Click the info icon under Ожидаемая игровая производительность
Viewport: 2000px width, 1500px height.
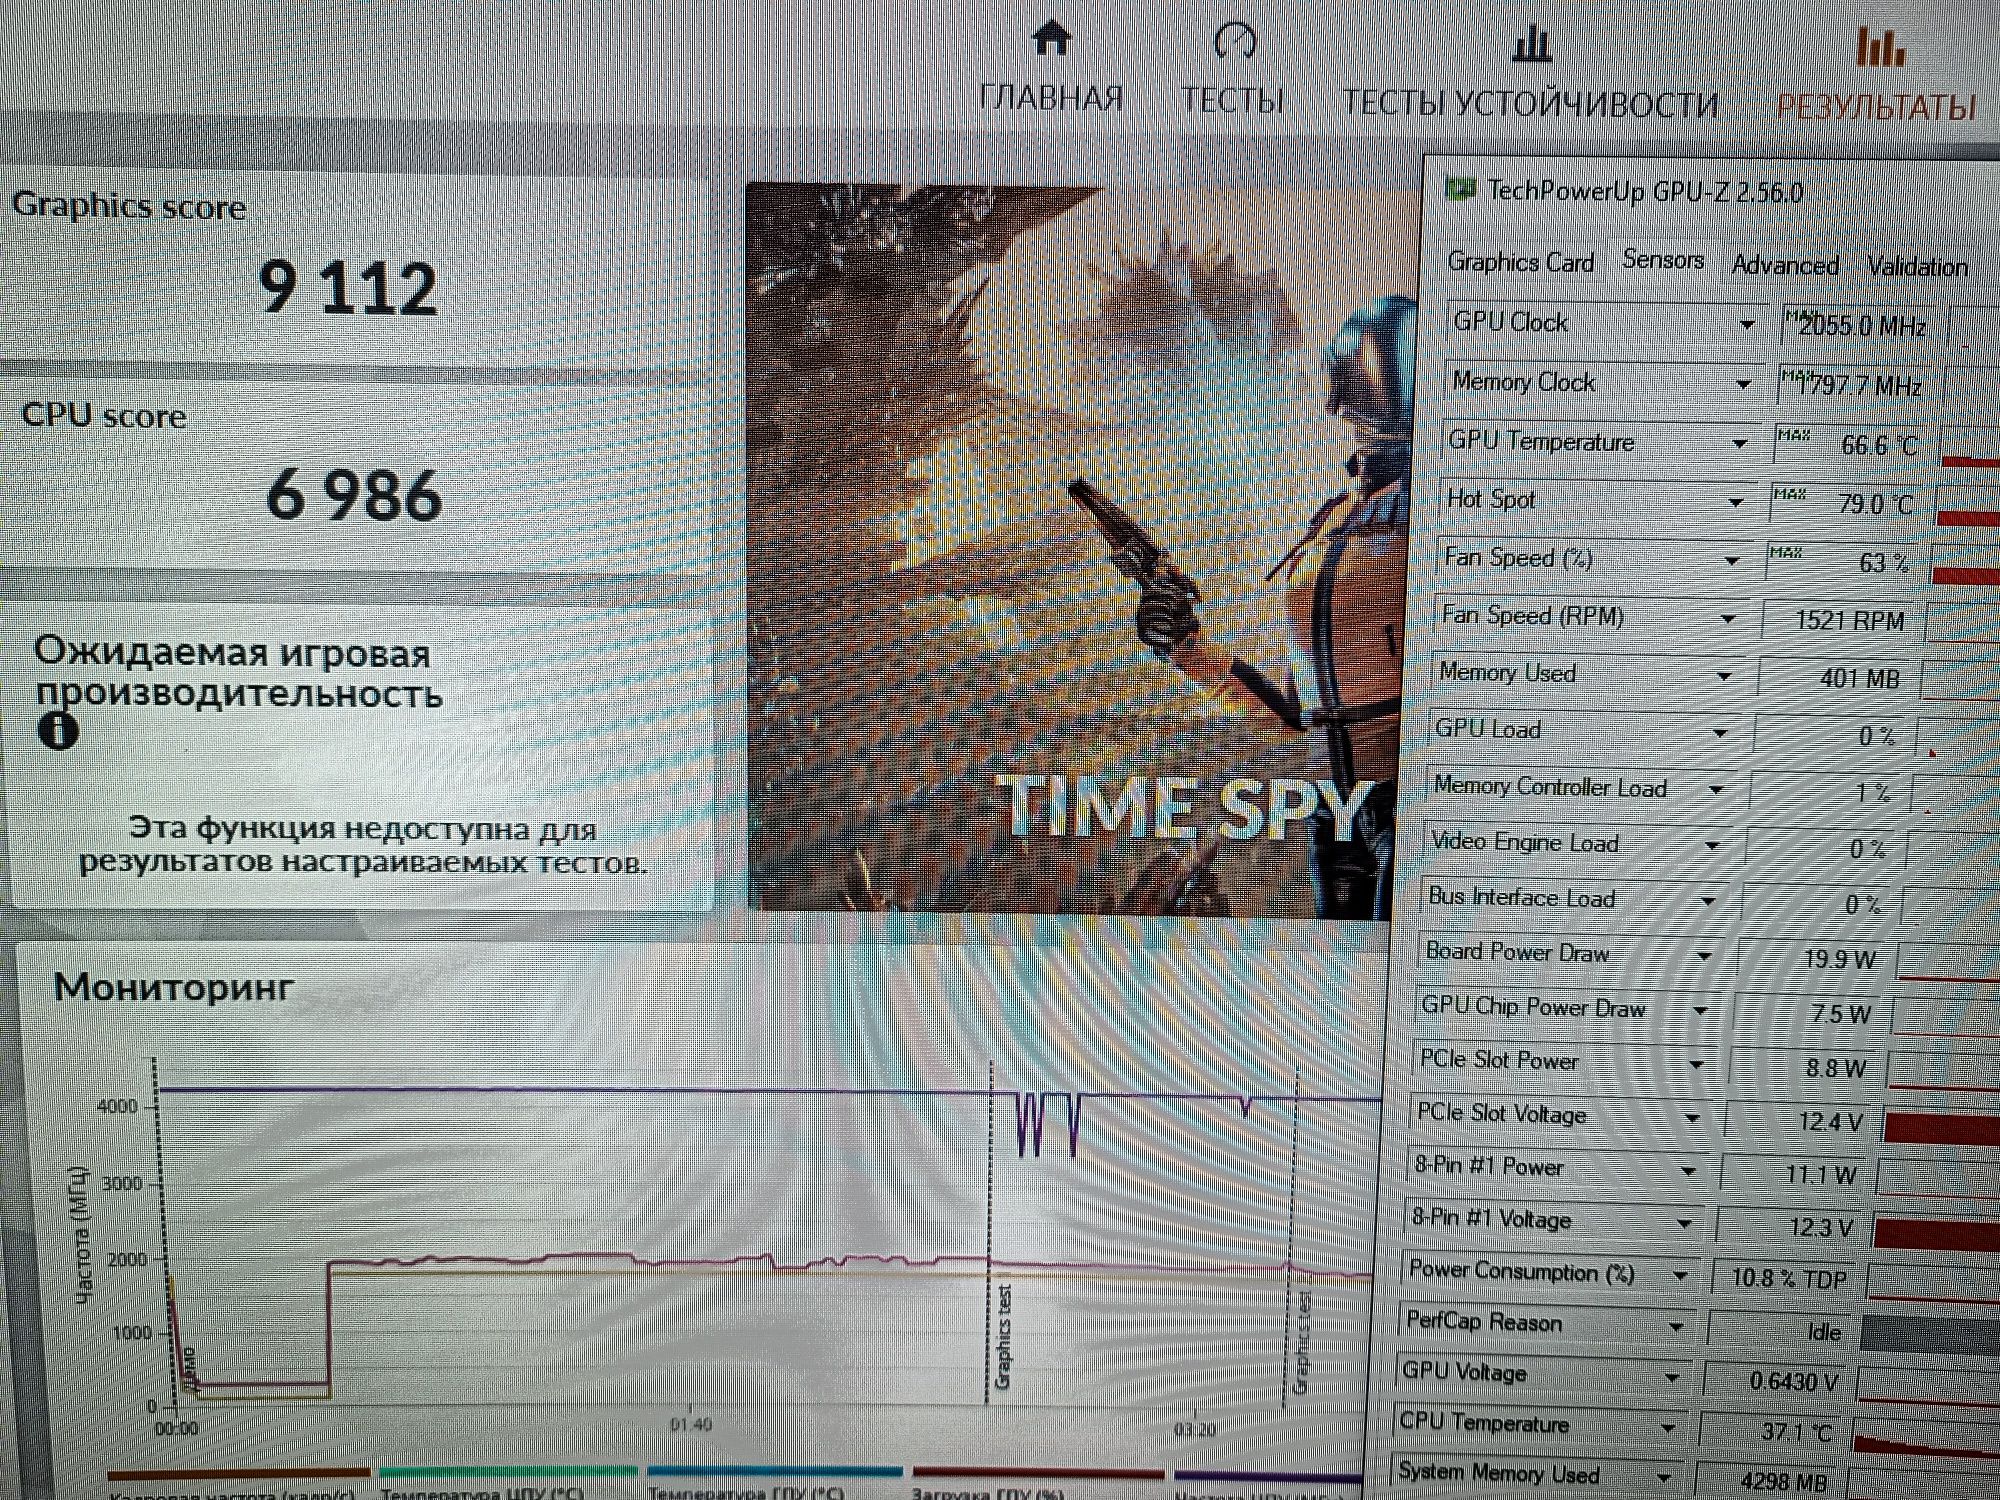(x=58, y=731)
